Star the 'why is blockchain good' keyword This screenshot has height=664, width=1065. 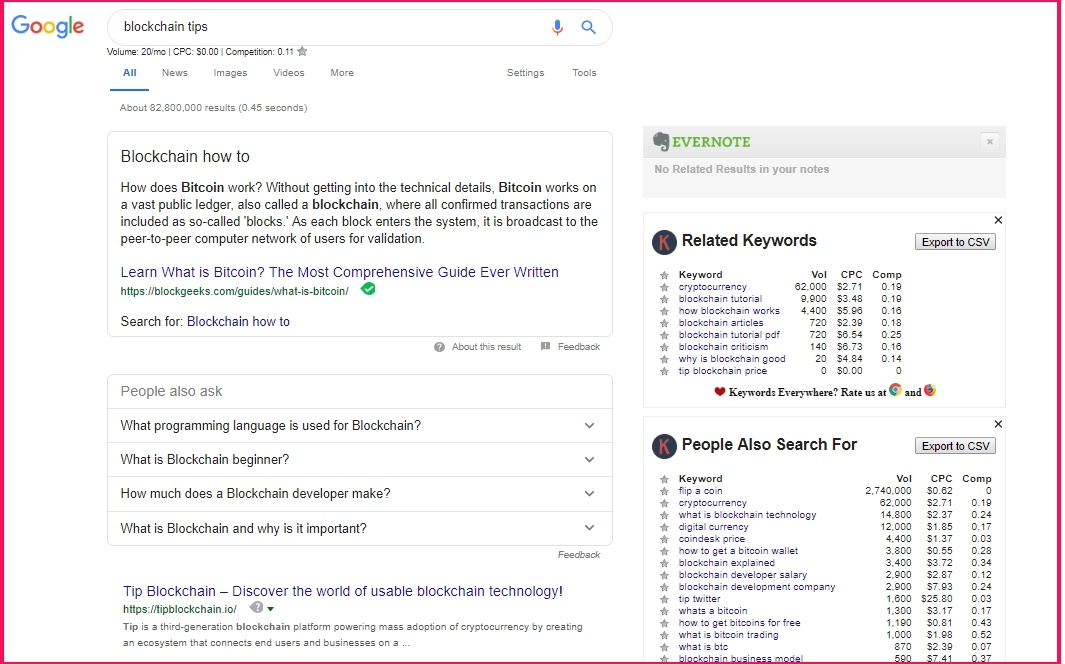coord(664,360)
